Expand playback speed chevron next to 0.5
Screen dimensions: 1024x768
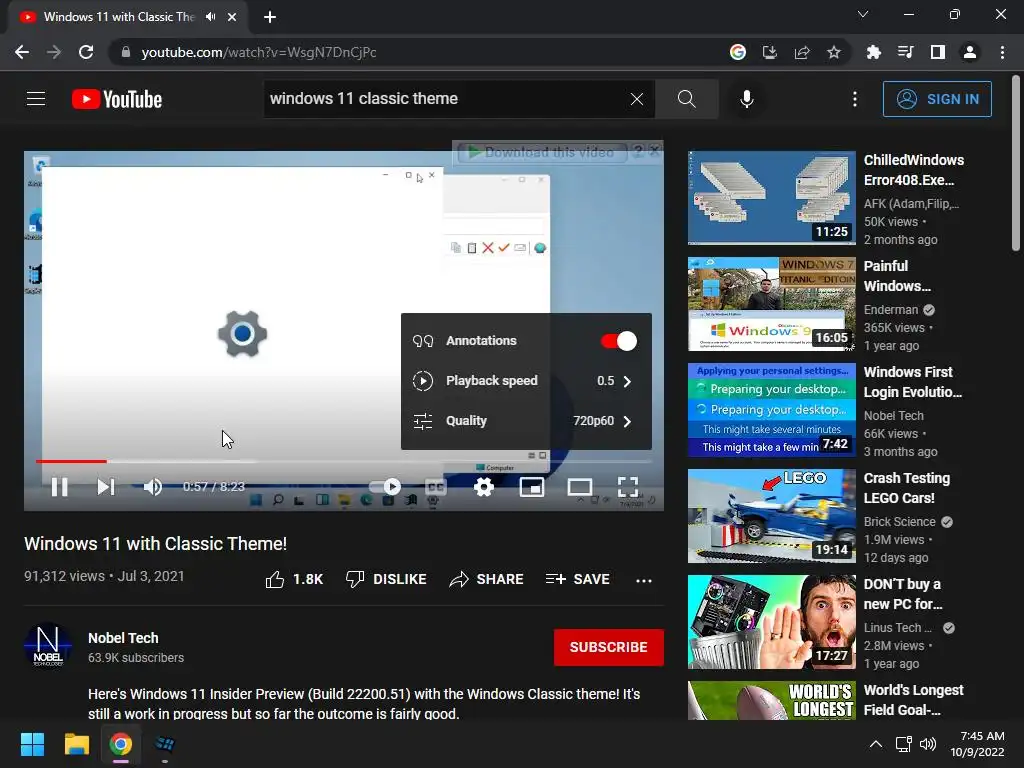pos(628,381)
